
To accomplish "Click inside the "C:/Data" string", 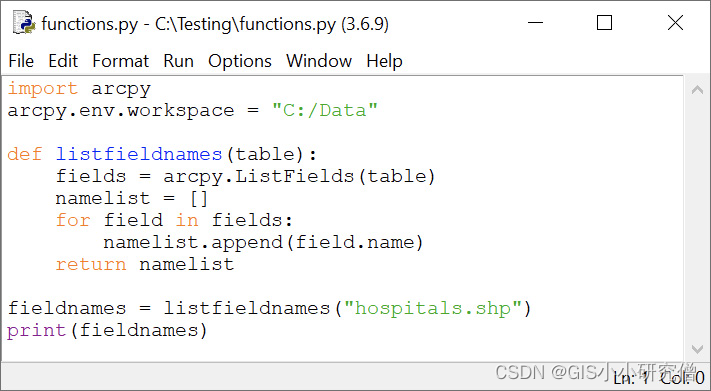I will [325, 110].
